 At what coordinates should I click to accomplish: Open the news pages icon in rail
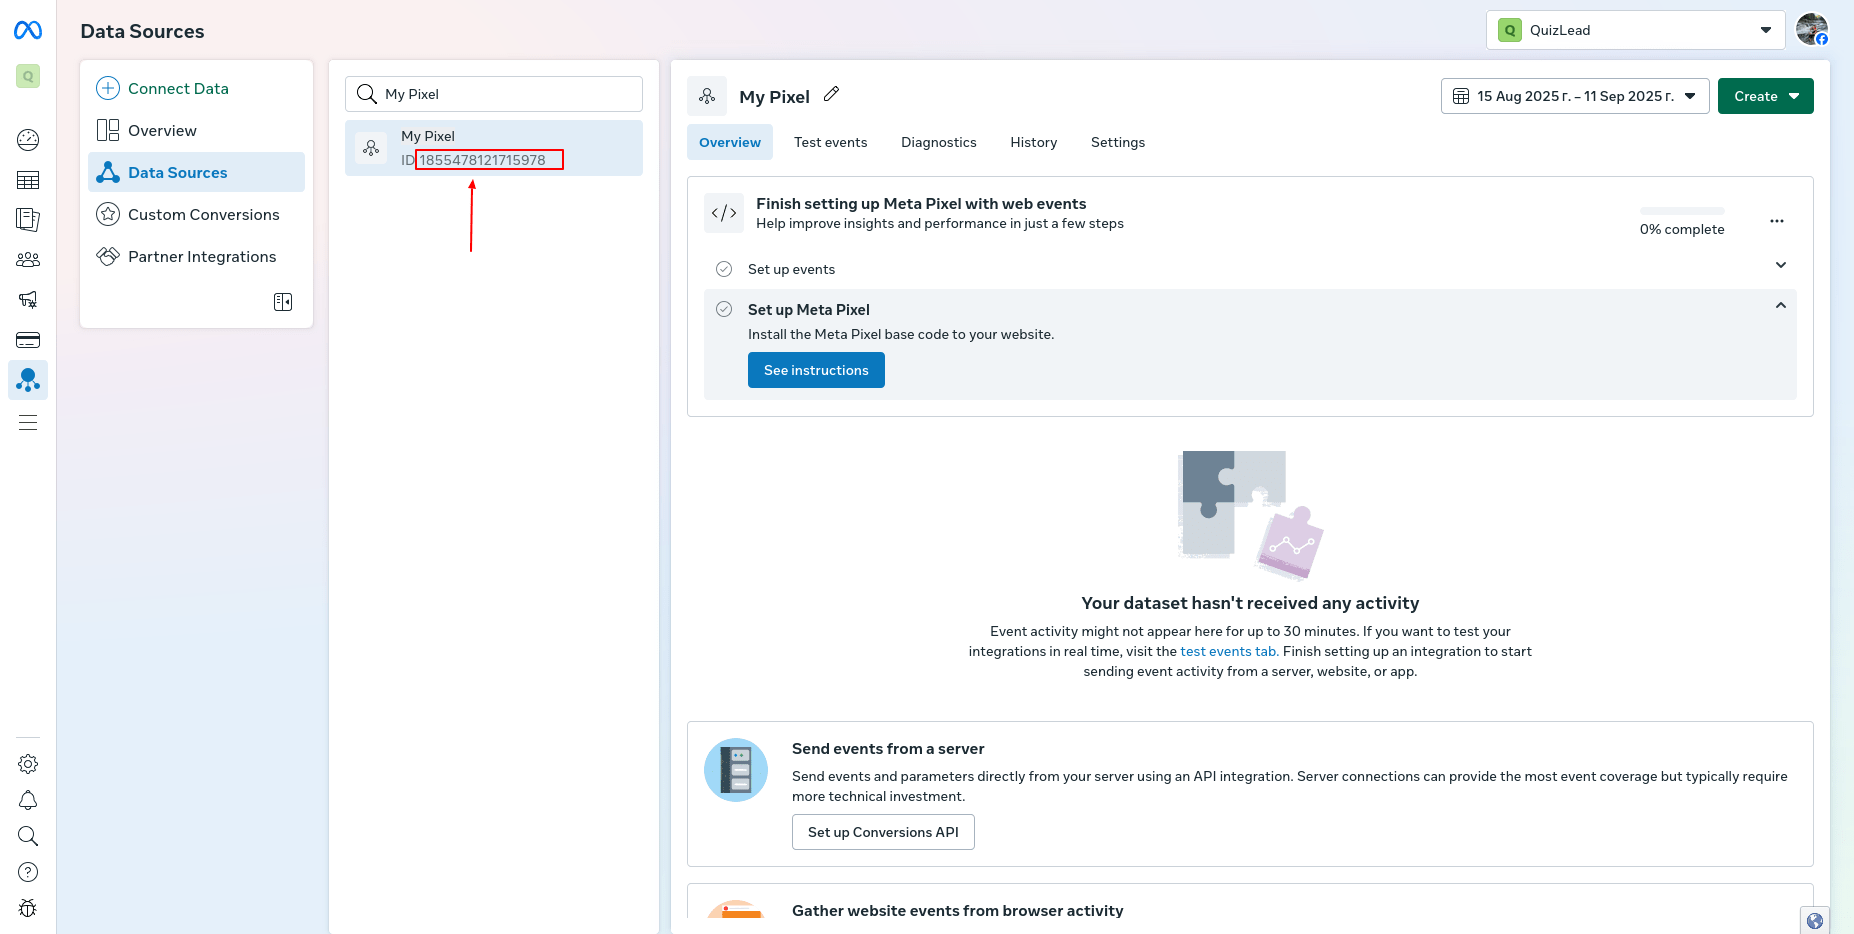pos(28,220)
